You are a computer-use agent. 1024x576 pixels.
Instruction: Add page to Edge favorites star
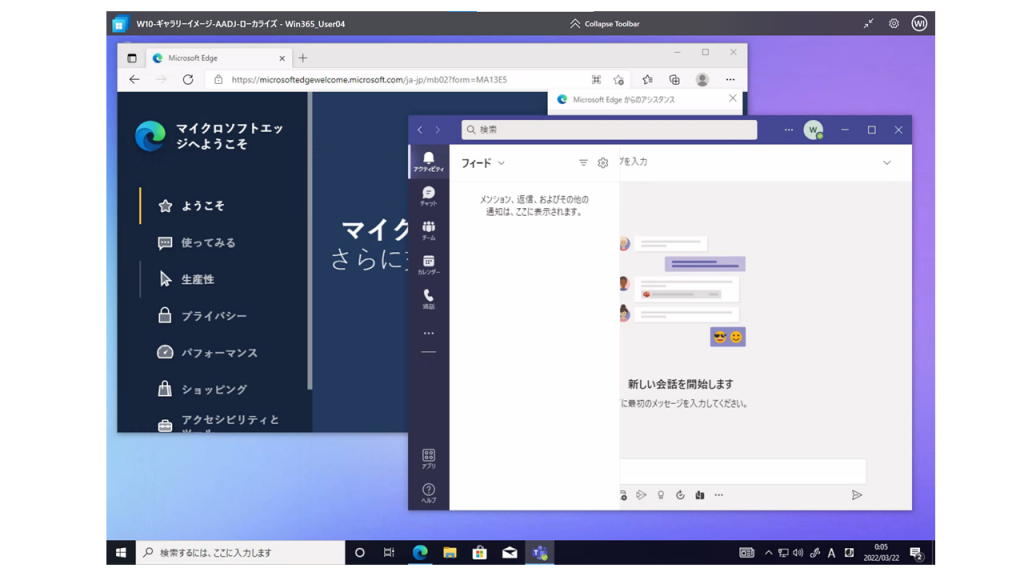click(618, 80)
